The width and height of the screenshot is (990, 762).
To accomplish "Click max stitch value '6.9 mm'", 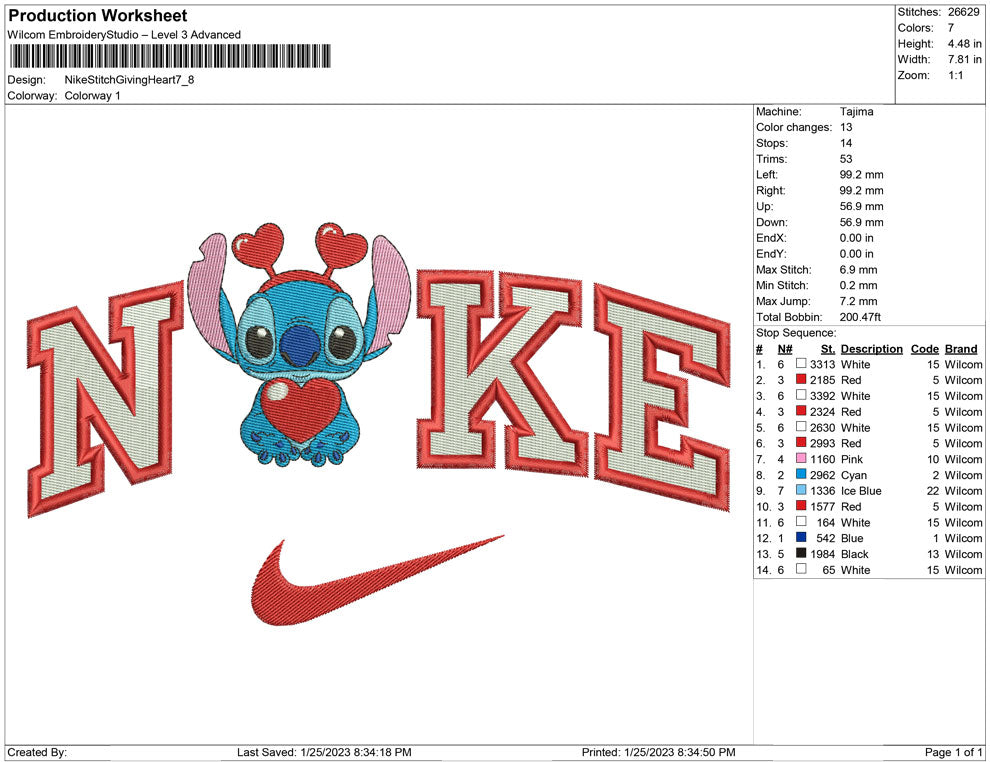I will click(x=859, y=270).
